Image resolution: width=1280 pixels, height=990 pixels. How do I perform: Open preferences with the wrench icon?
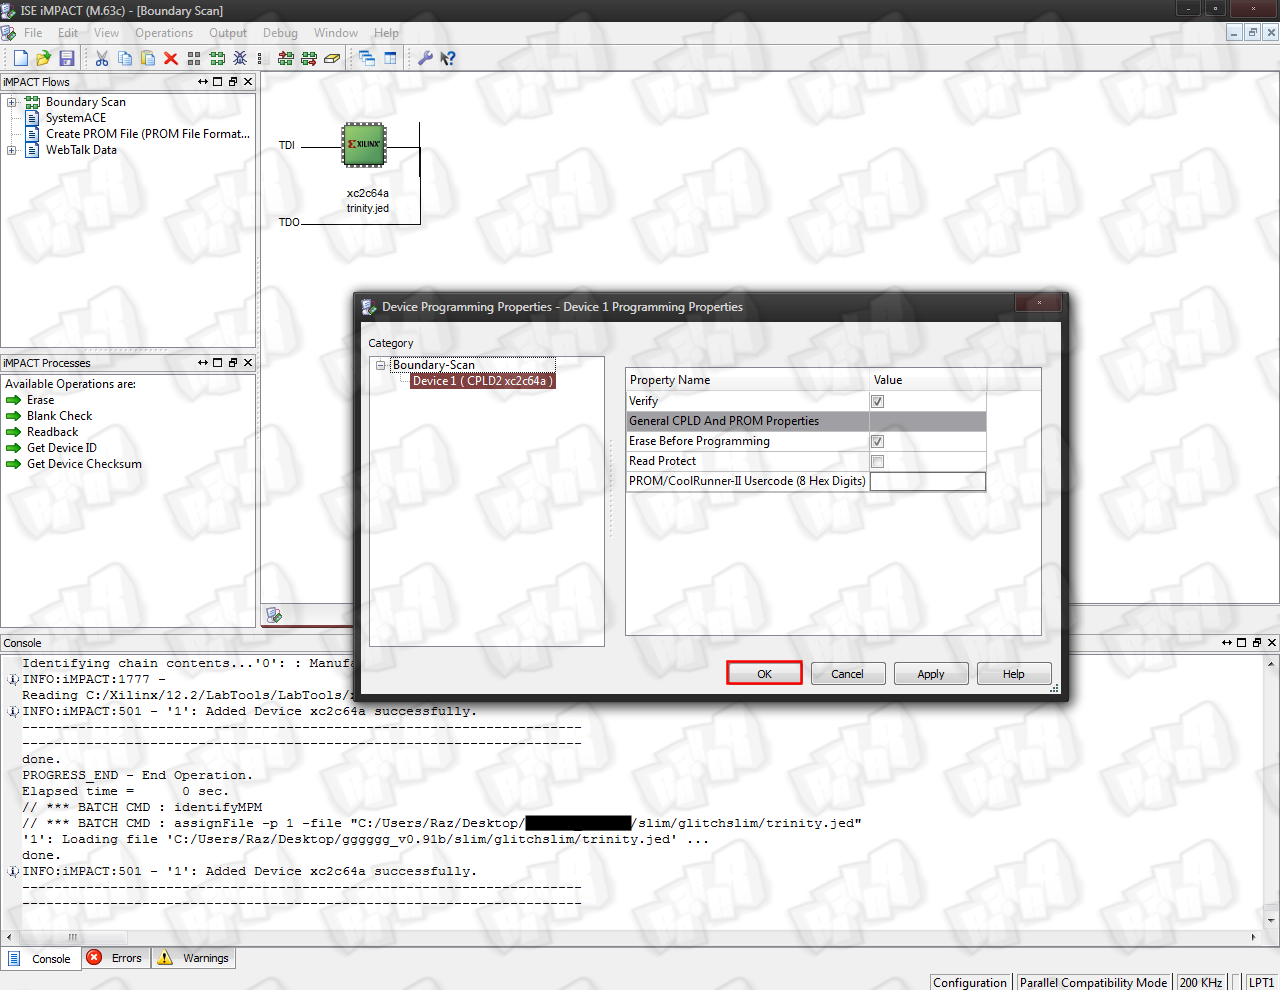[x=425, y=58]
